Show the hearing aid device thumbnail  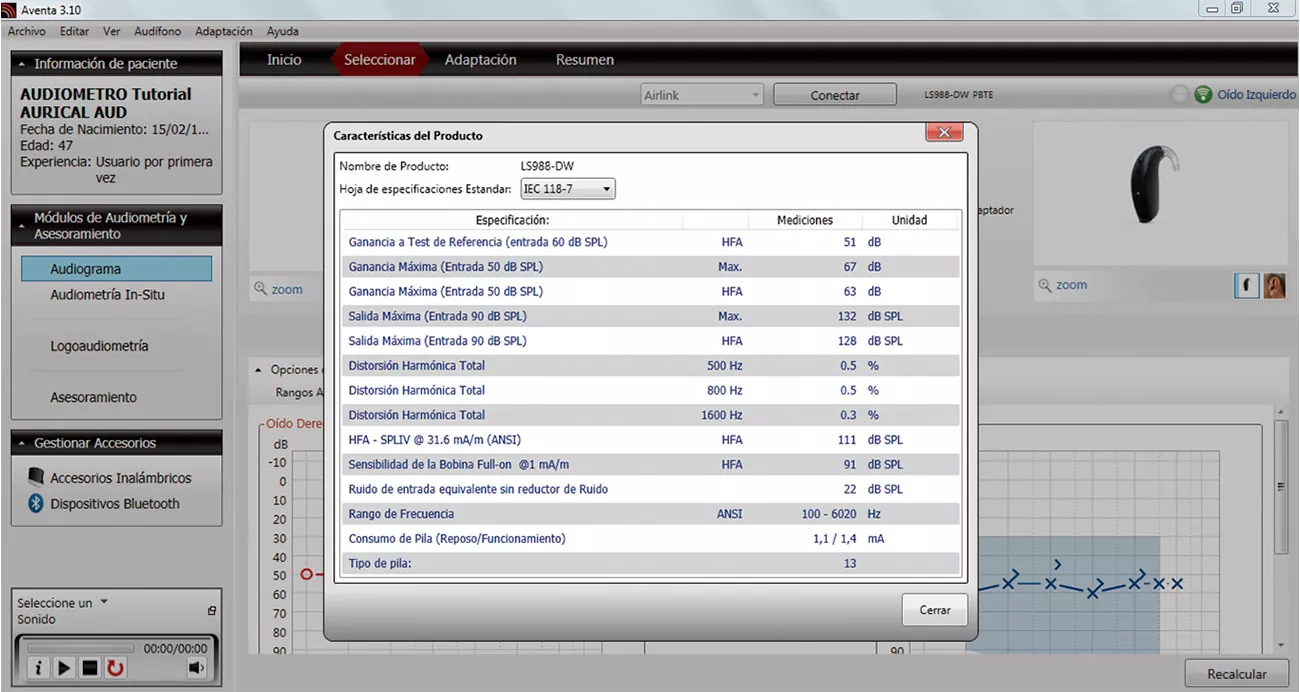(1246, 285)
